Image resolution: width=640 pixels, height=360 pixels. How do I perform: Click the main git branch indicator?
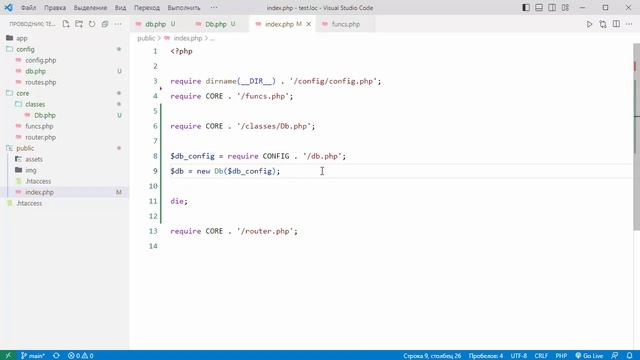point(33,356)
